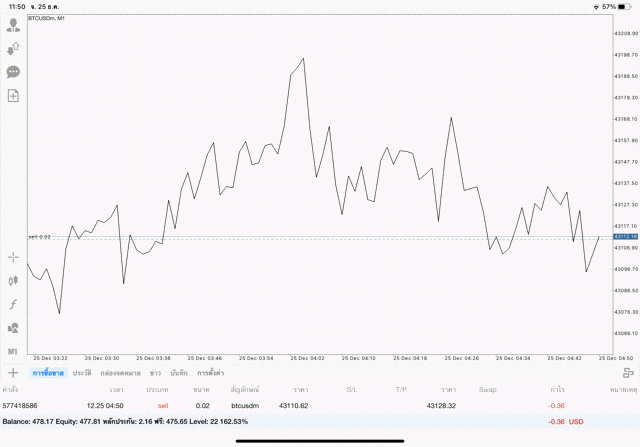
Task: Switch to the การซื้อขาย trade tab
Action: (48, 372)
